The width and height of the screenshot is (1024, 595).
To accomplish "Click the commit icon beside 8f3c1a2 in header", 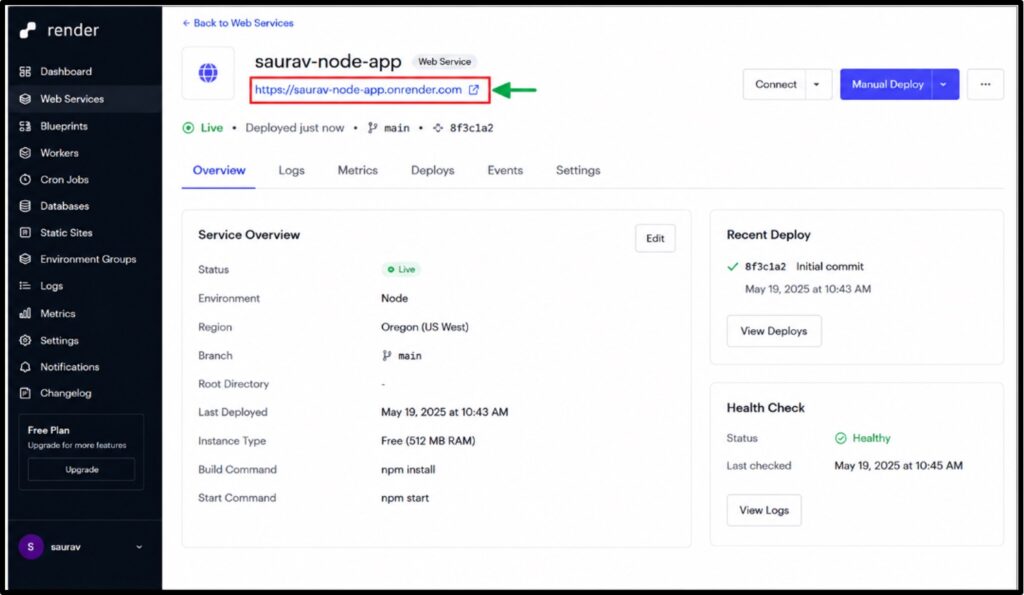I will coord(438,127).
